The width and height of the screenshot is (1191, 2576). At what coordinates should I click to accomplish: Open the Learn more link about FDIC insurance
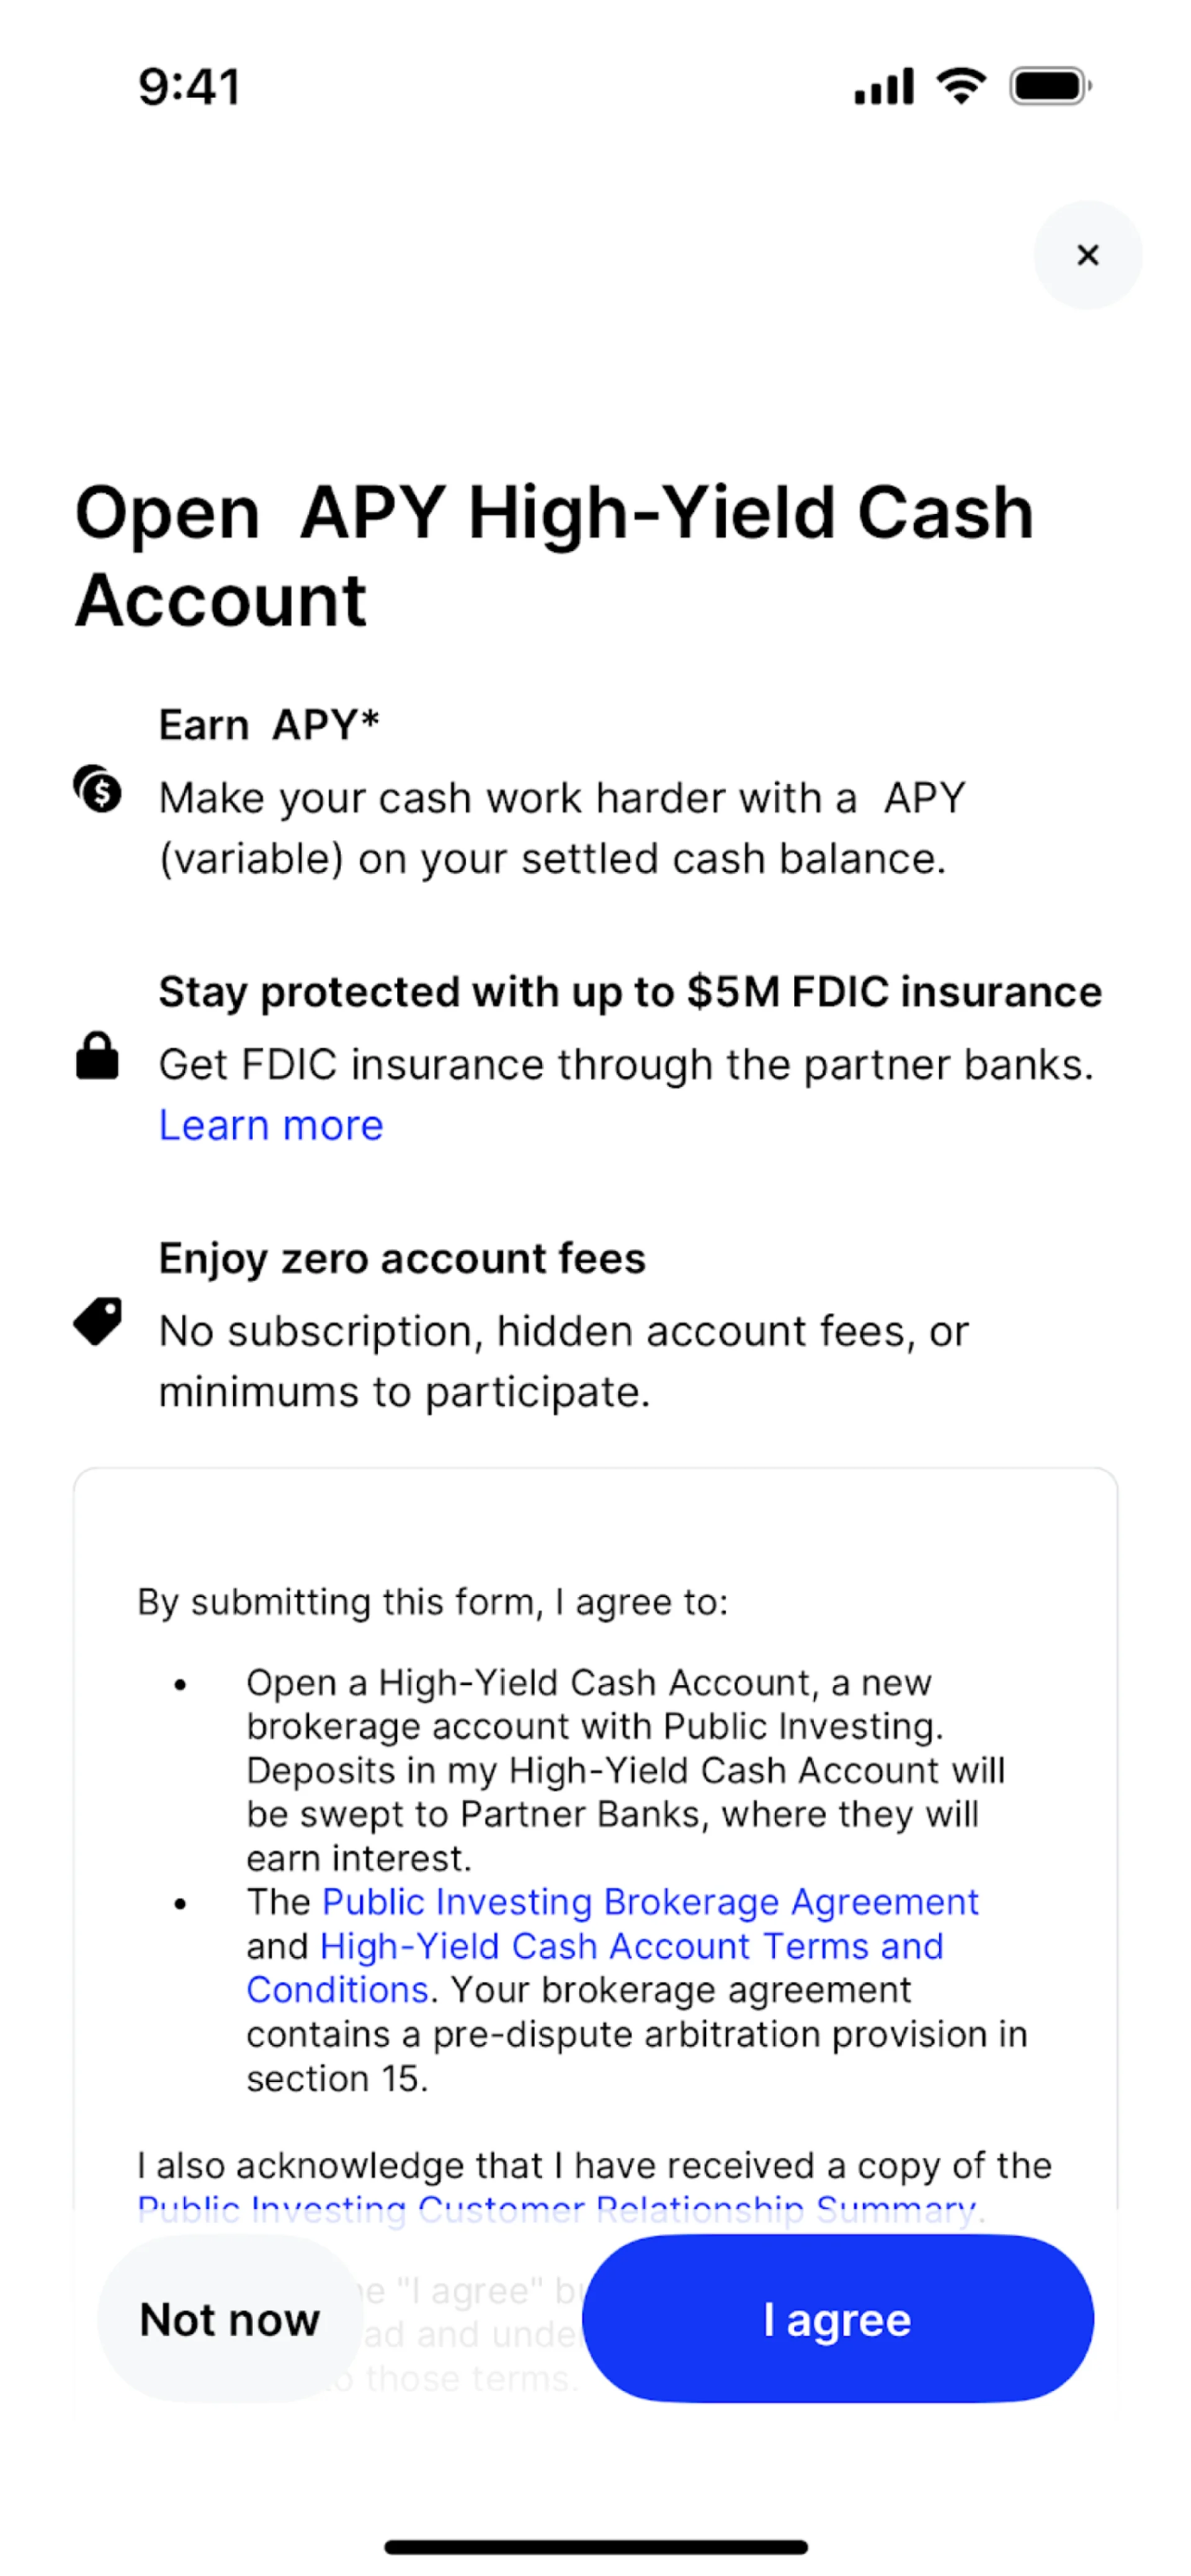[x=271, y=1126]
